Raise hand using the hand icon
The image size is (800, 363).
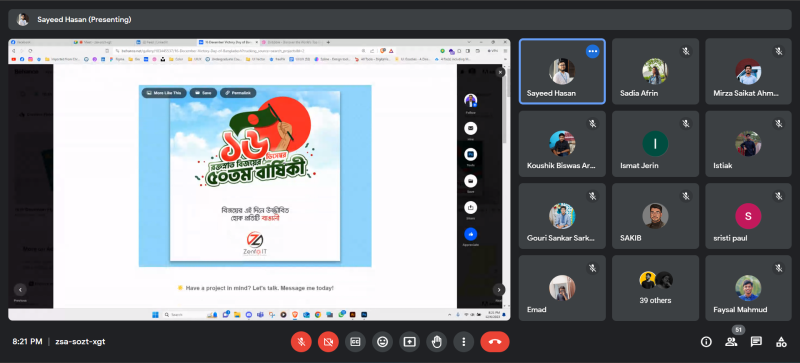[436, 342]
